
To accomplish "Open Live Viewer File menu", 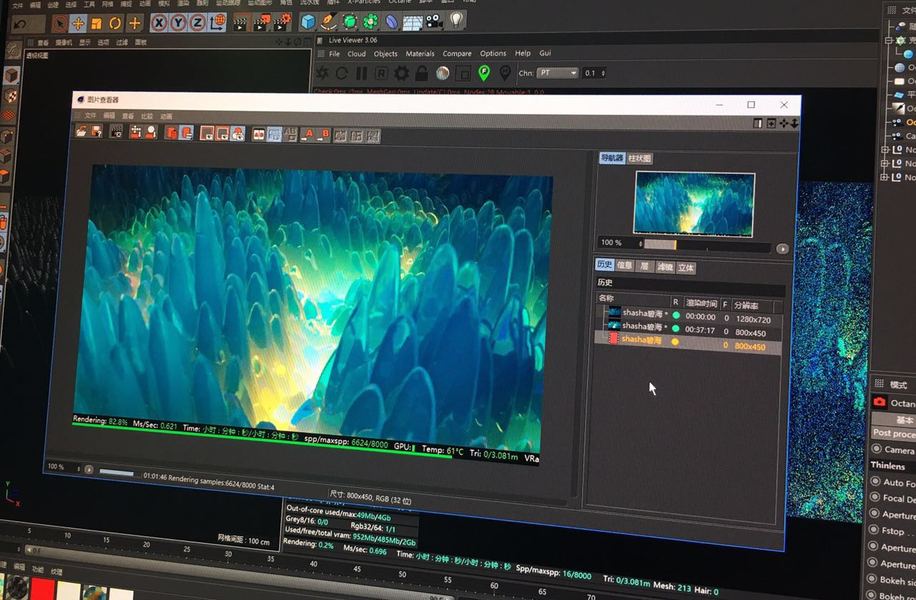I will tap(334, 54).
